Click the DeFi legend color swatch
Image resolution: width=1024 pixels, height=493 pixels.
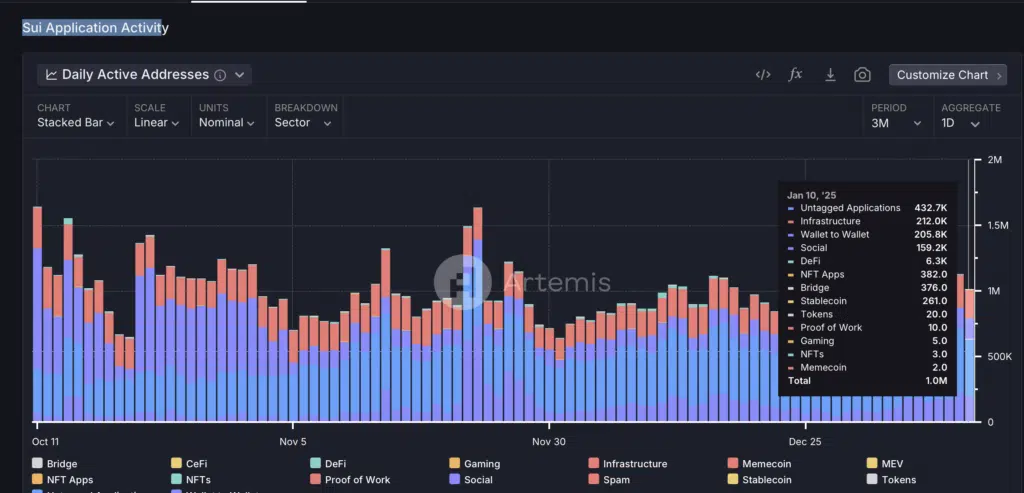tap(316, 464)
